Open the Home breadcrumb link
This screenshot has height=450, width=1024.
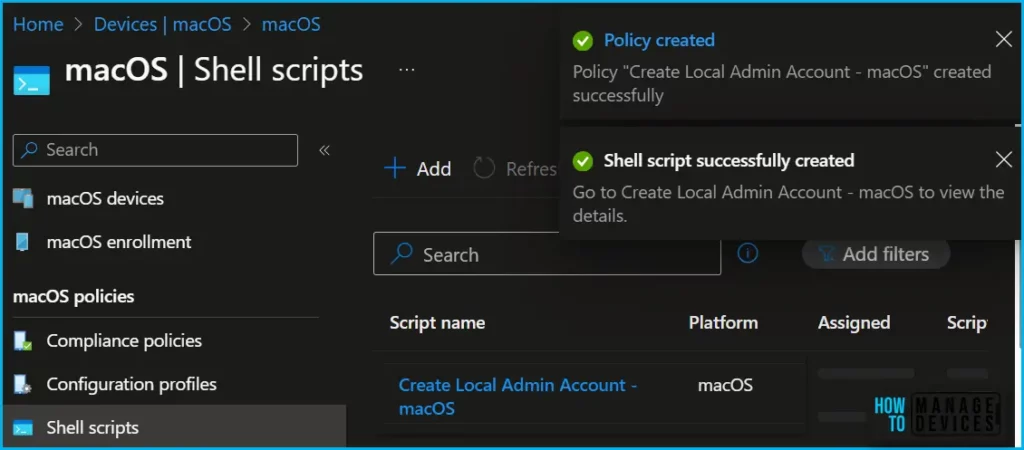pyautogui.click(x=38, y=25)
